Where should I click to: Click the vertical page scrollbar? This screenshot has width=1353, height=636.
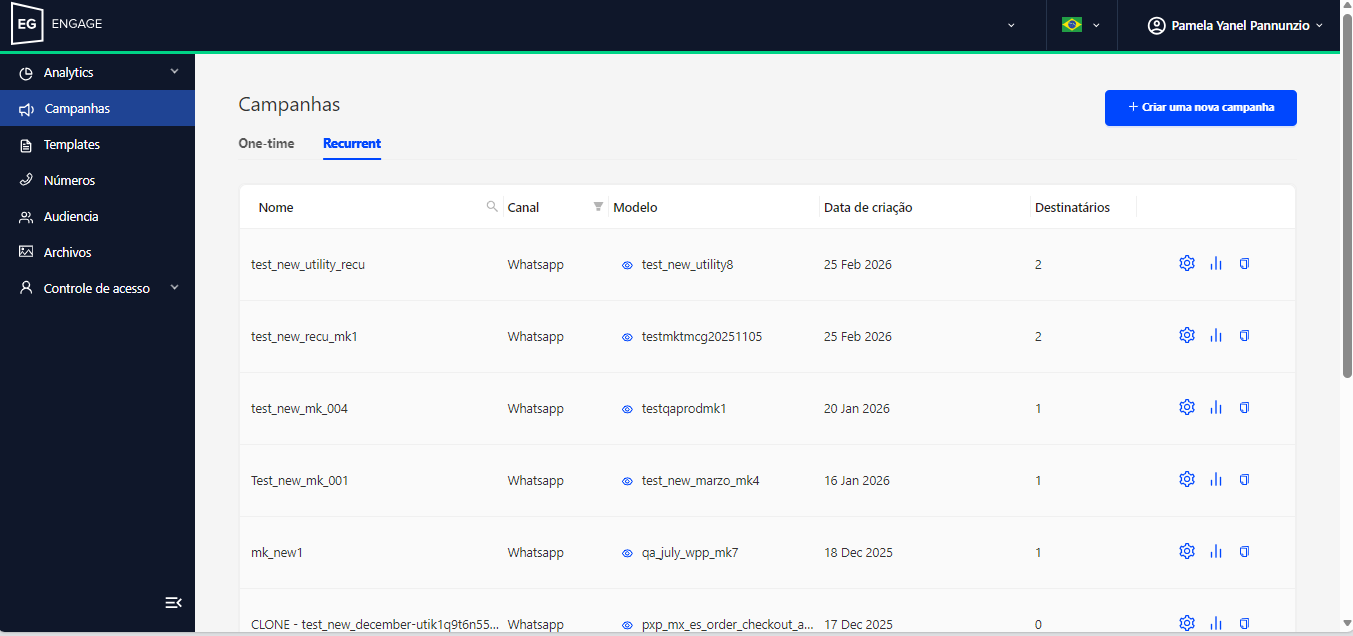(1346, 200)
